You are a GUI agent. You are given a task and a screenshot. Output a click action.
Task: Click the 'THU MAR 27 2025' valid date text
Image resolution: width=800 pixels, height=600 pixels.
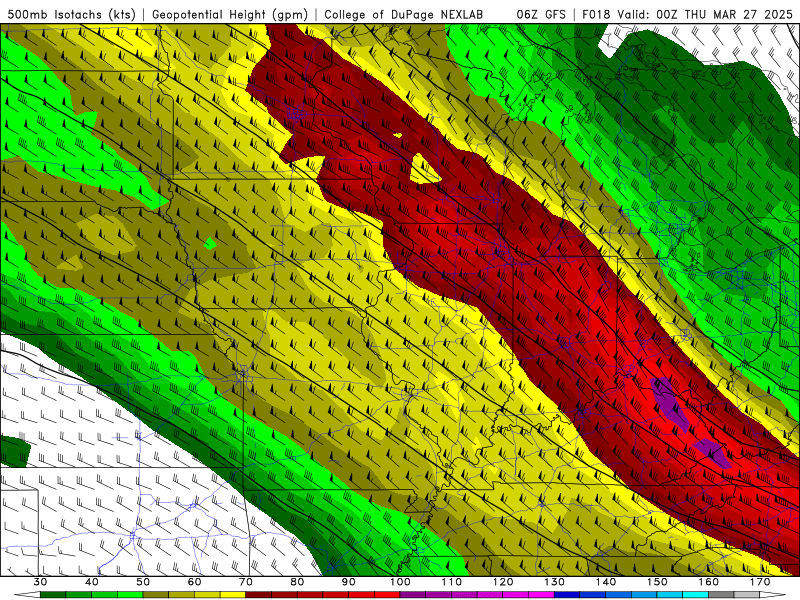[738, 14]
